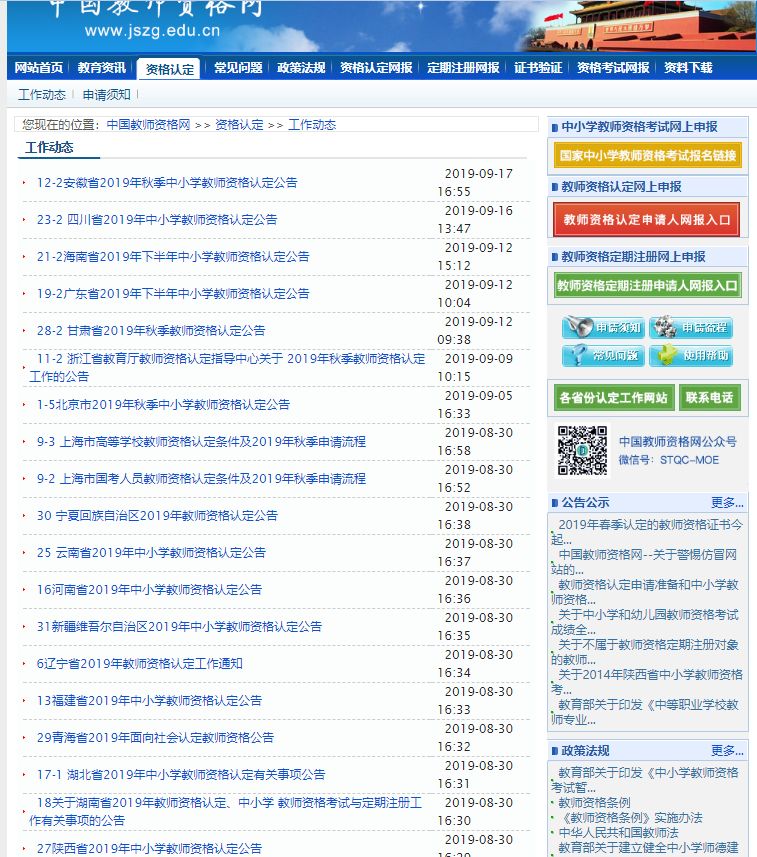Open 证书验证 navigation item

538,68
